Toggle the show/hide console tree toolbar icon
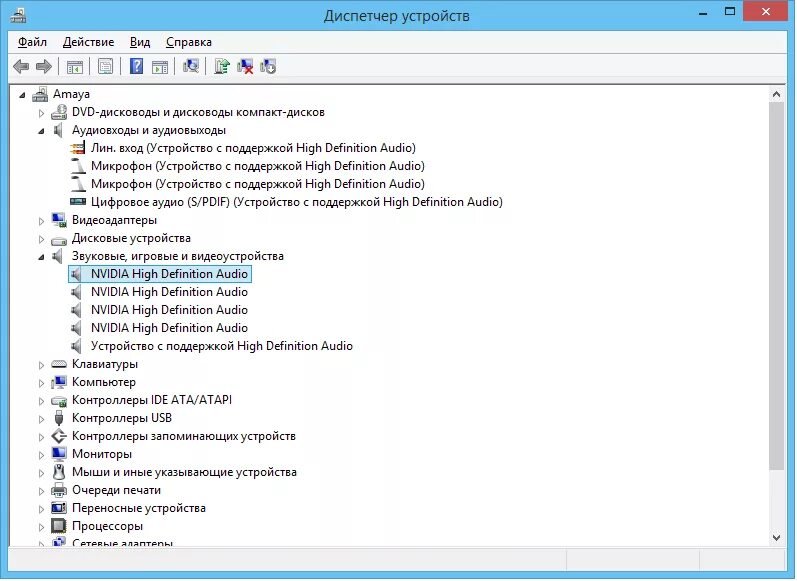The width and height of the screenshot is (797, 581). (x=75, y=67)
